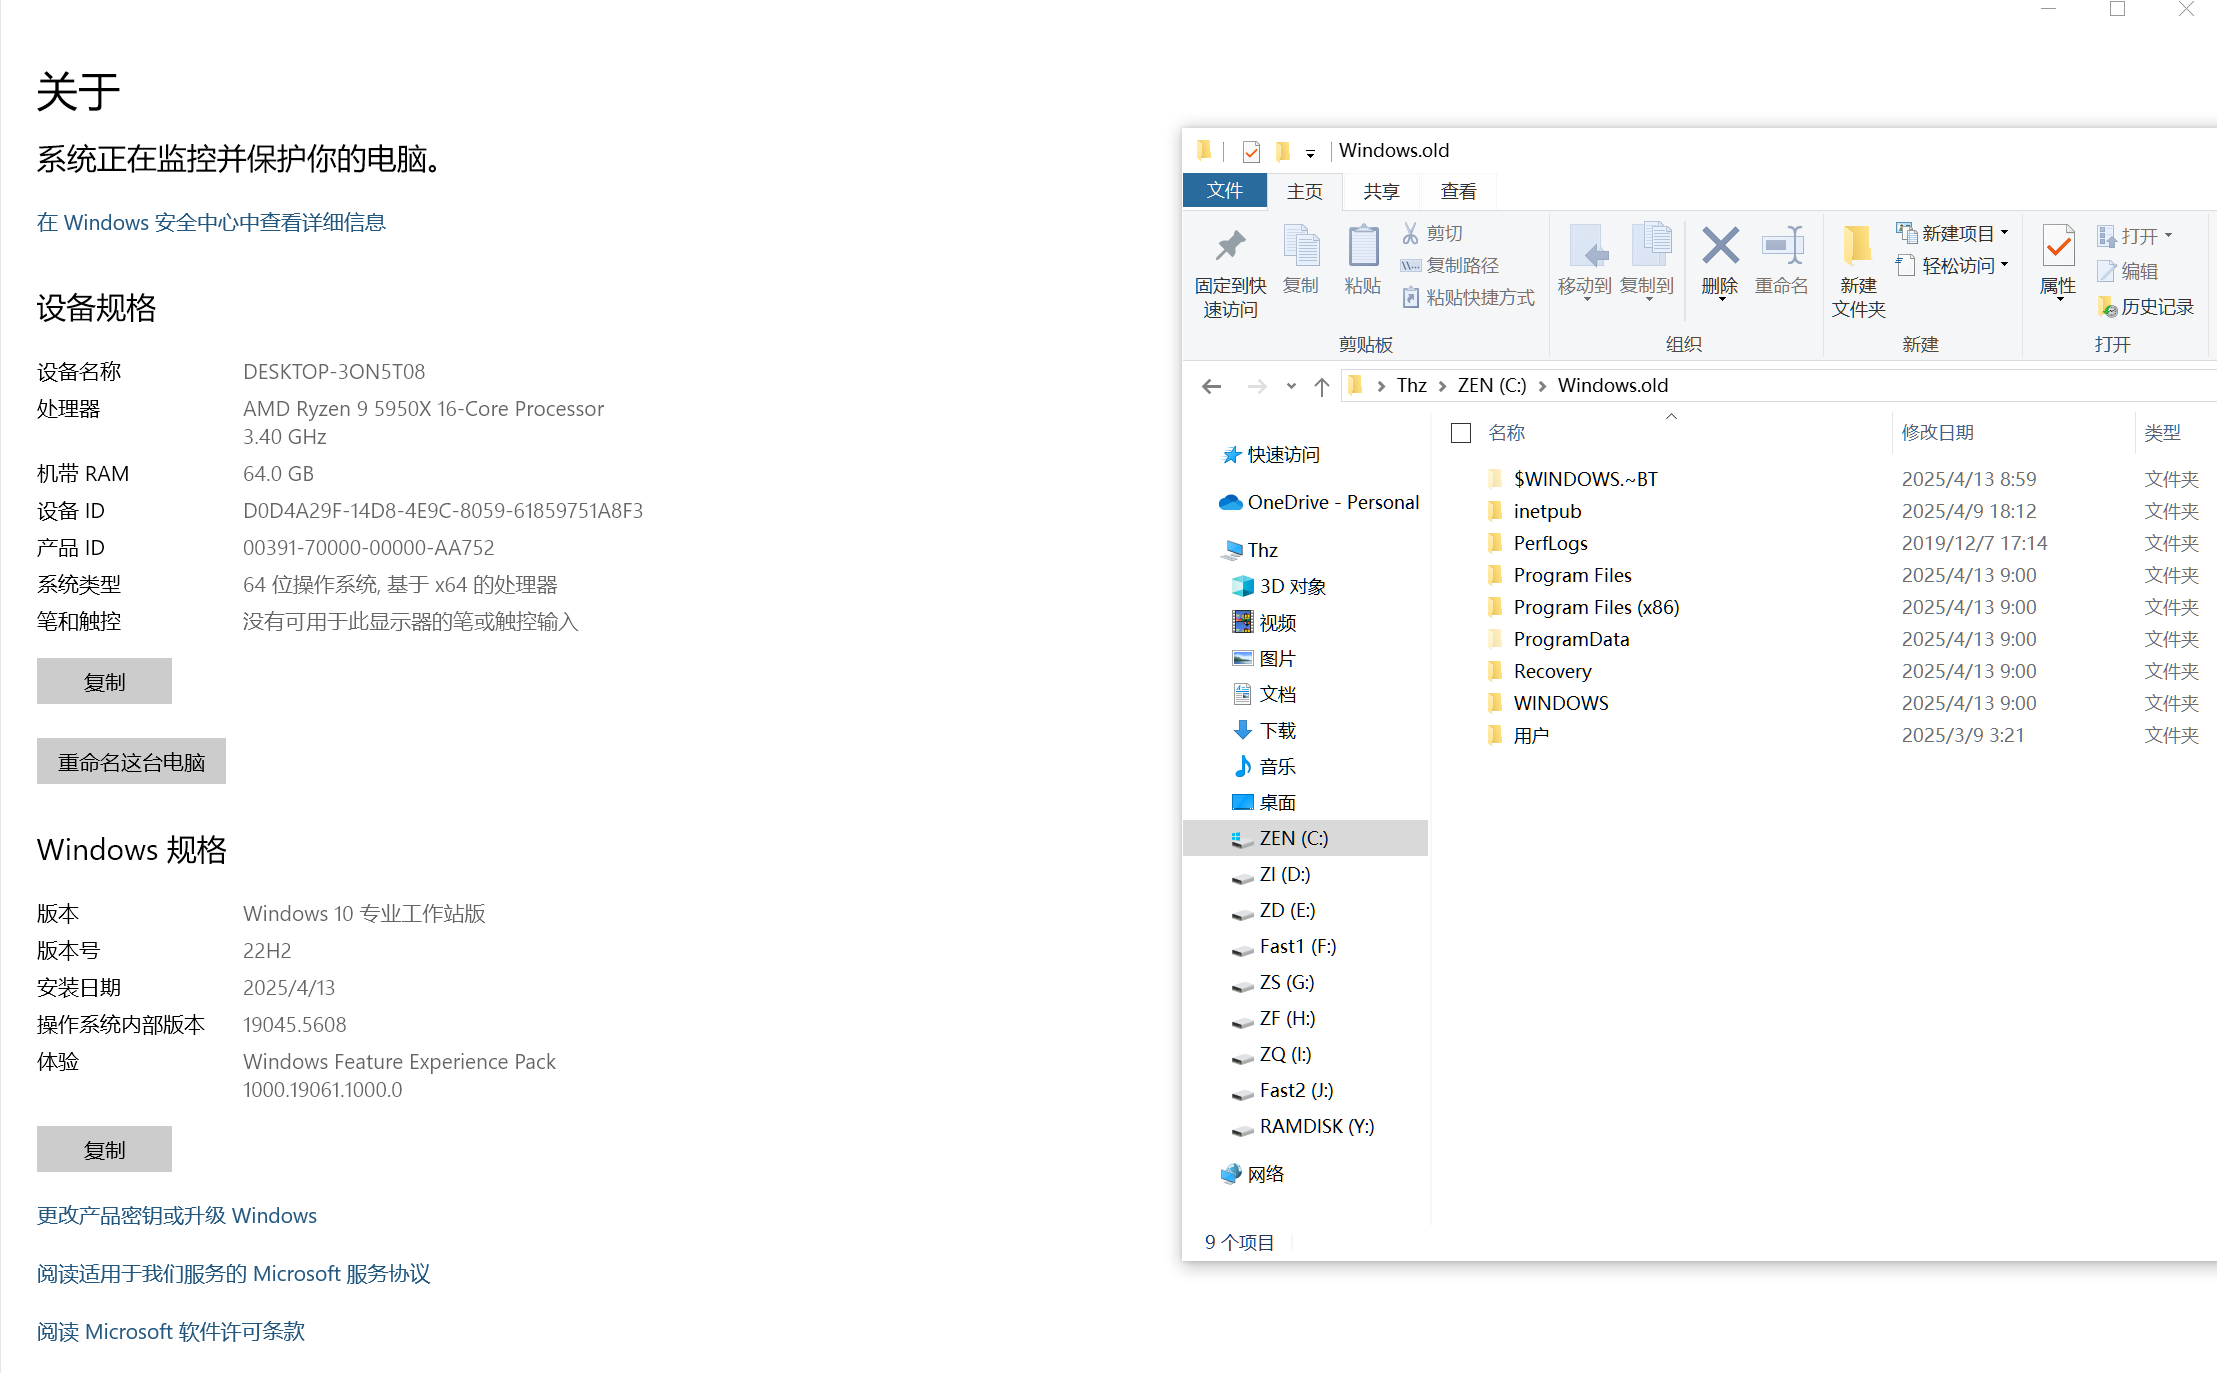
Task: Click History (历史记录) in ribbon
Action: [x=2146, y=307]
